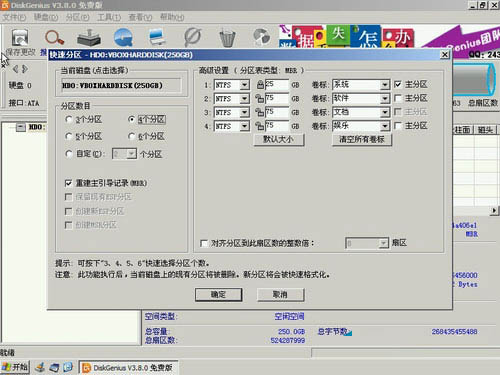Open the Help menu
Viewport: 500px width, 375px height.
[172, 17]
